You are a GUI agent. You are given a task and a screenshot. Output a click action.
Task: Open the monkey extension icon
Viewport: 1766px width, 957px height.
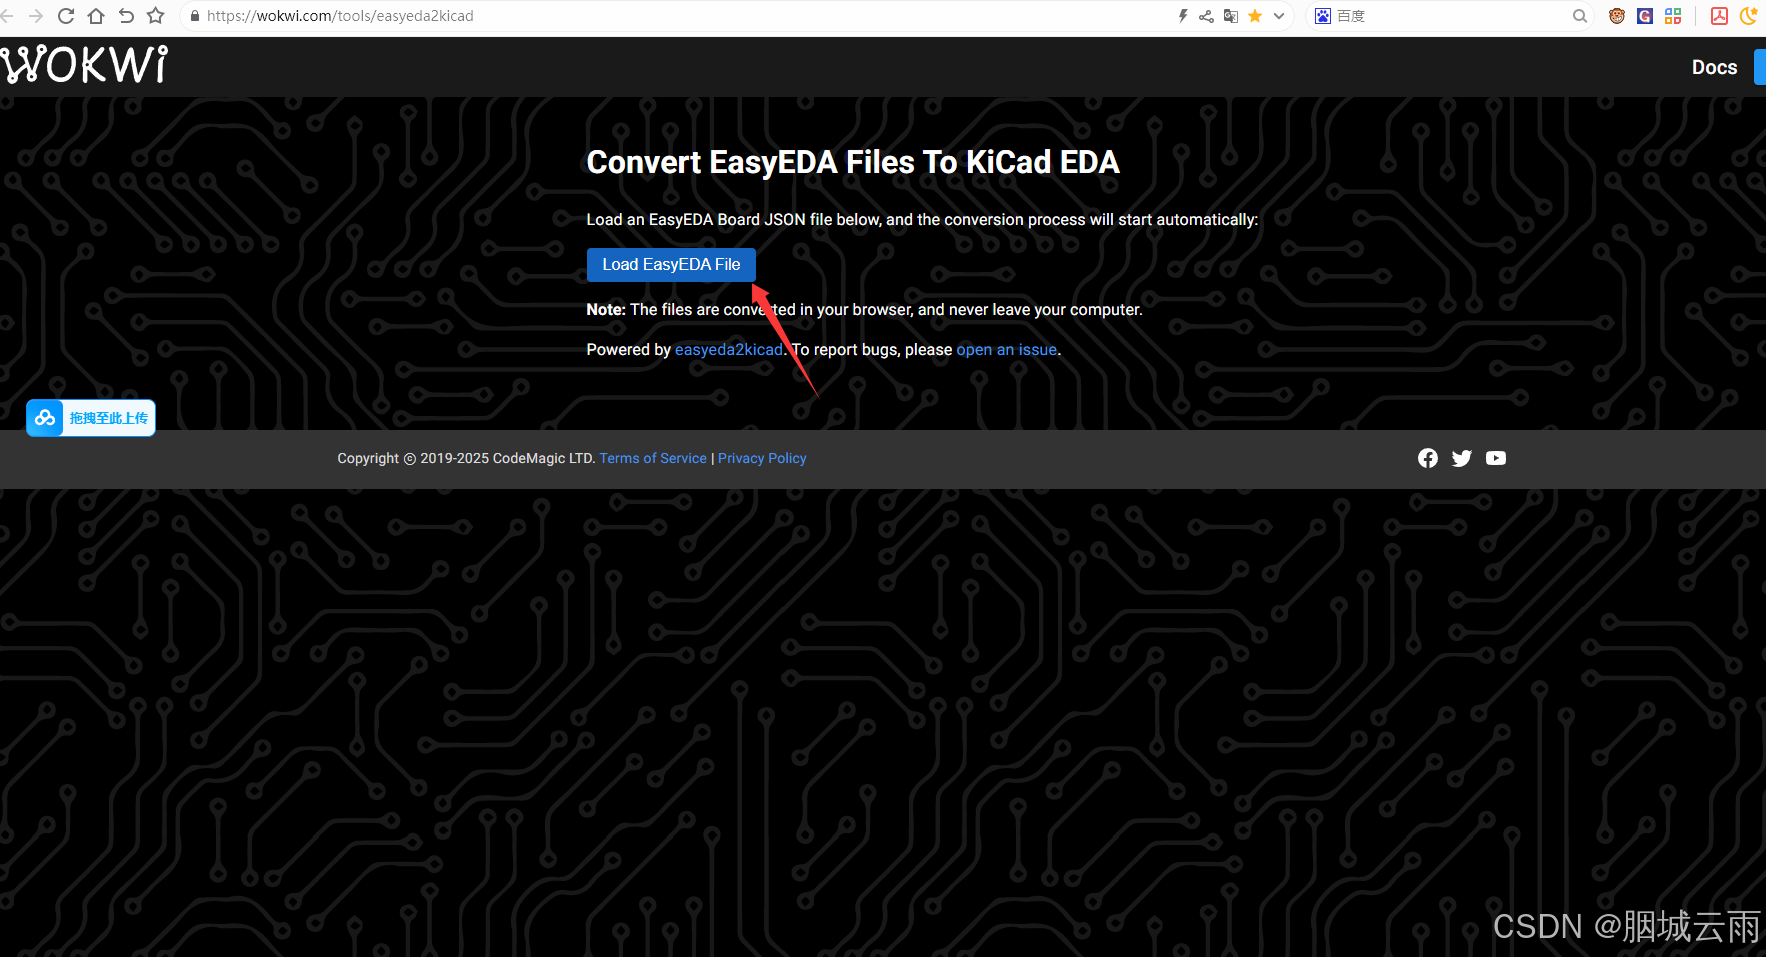point(1617,16)
